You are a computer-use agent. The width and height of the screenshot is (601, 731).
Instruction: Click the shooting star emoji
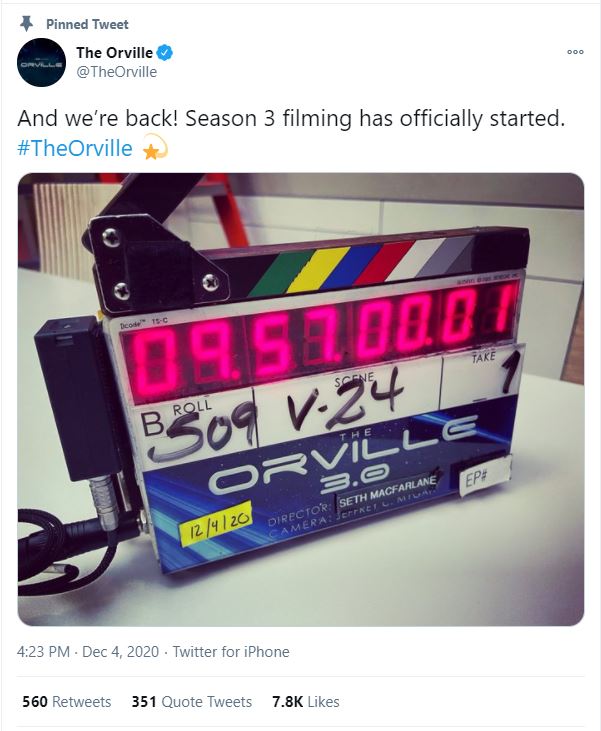click(x=153, y=147)
